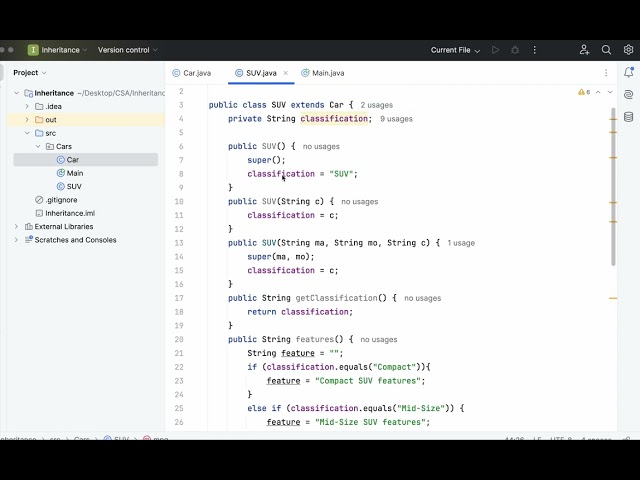Expand the .idea folder
Viewport: 640px width, 480px height.
click(x=27, y=107)
